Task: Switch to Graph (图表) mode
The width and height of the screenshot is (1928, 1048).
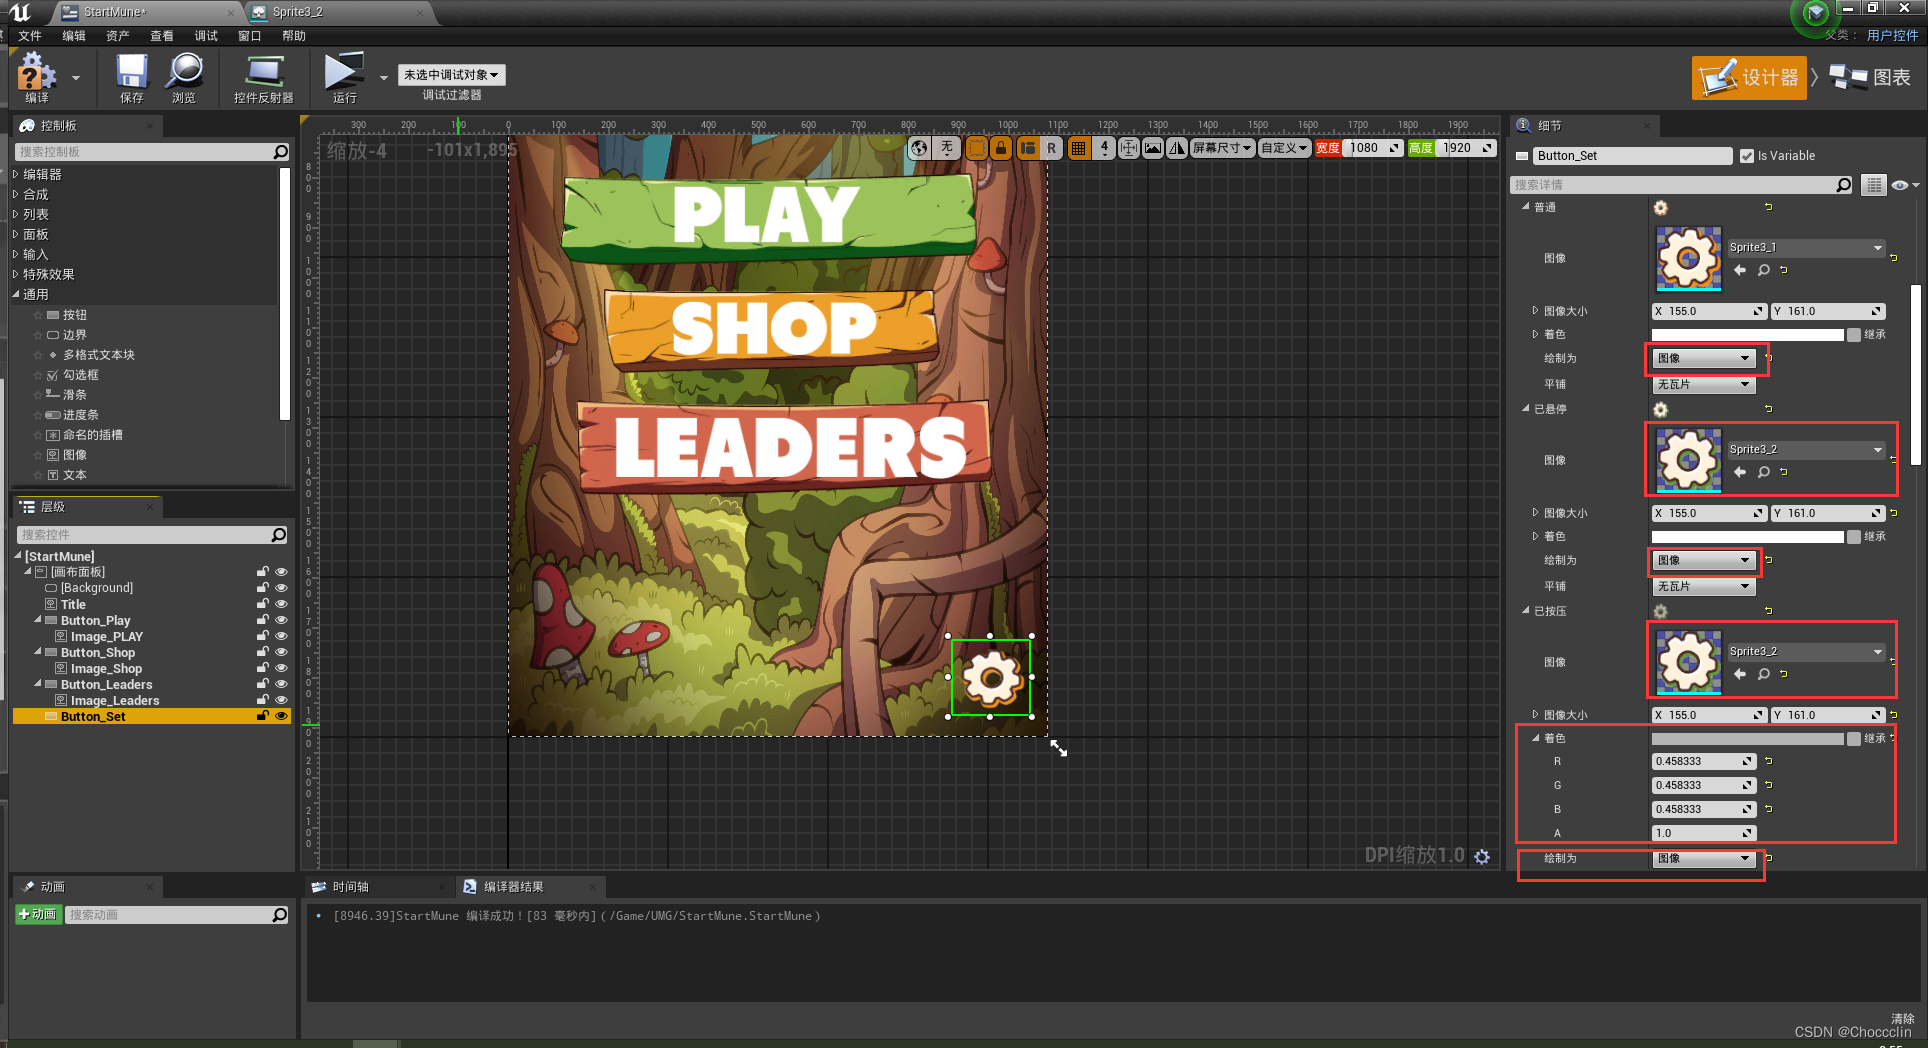Action: [x=1870, y=77]
